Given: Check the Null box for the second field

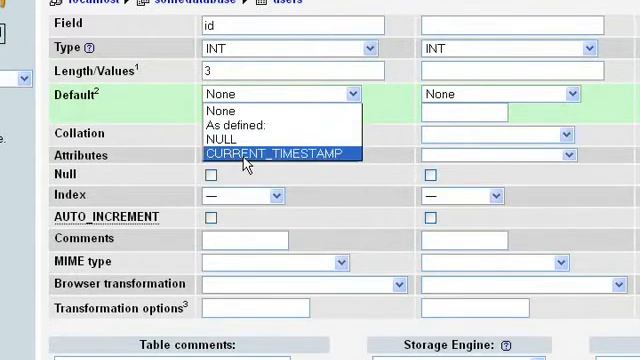Looking at the screenshot, I should tap(431, 175).
